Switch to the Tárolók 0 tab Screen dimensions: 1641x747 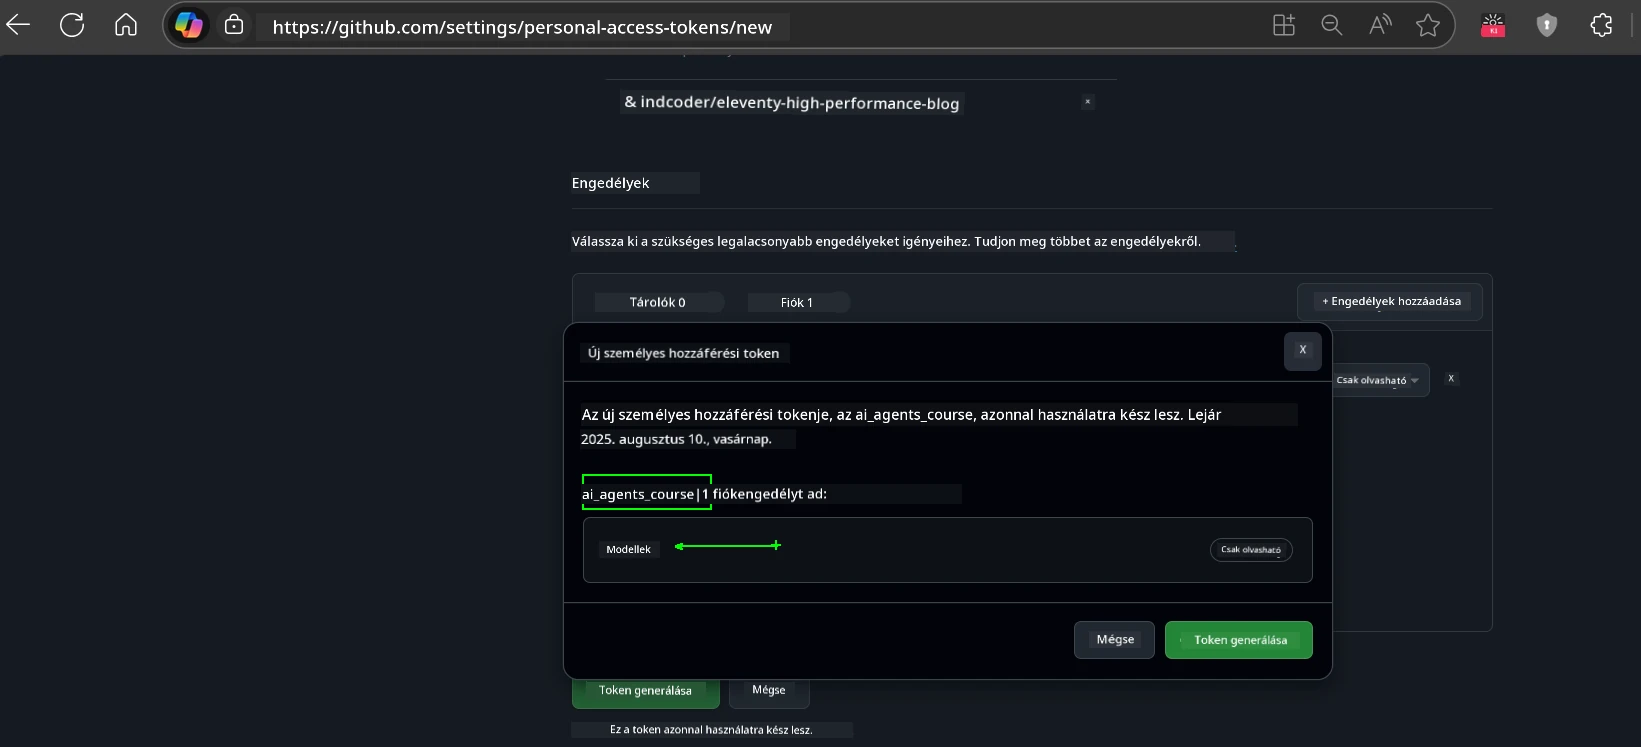(x=657, y=302)
